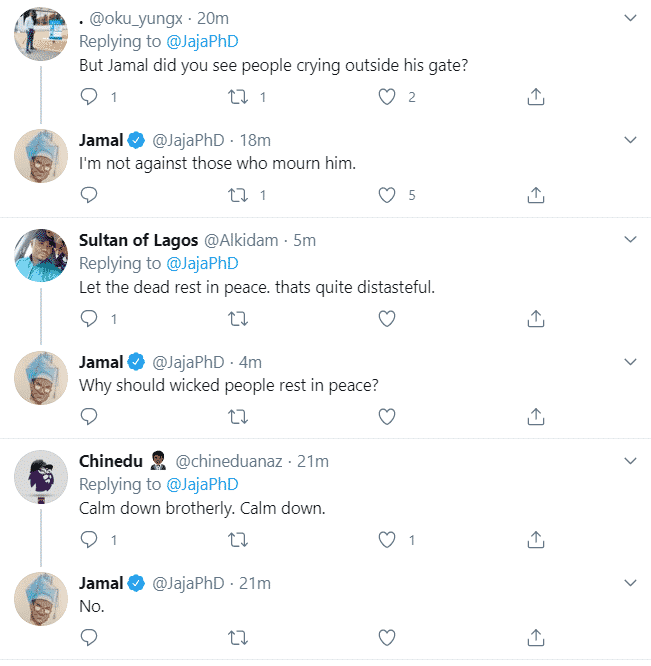This screenshot has height=666, width=651.
Task: Like Sultan of Lagos's "quite distasteful" tweet
Action: (387, 319)
